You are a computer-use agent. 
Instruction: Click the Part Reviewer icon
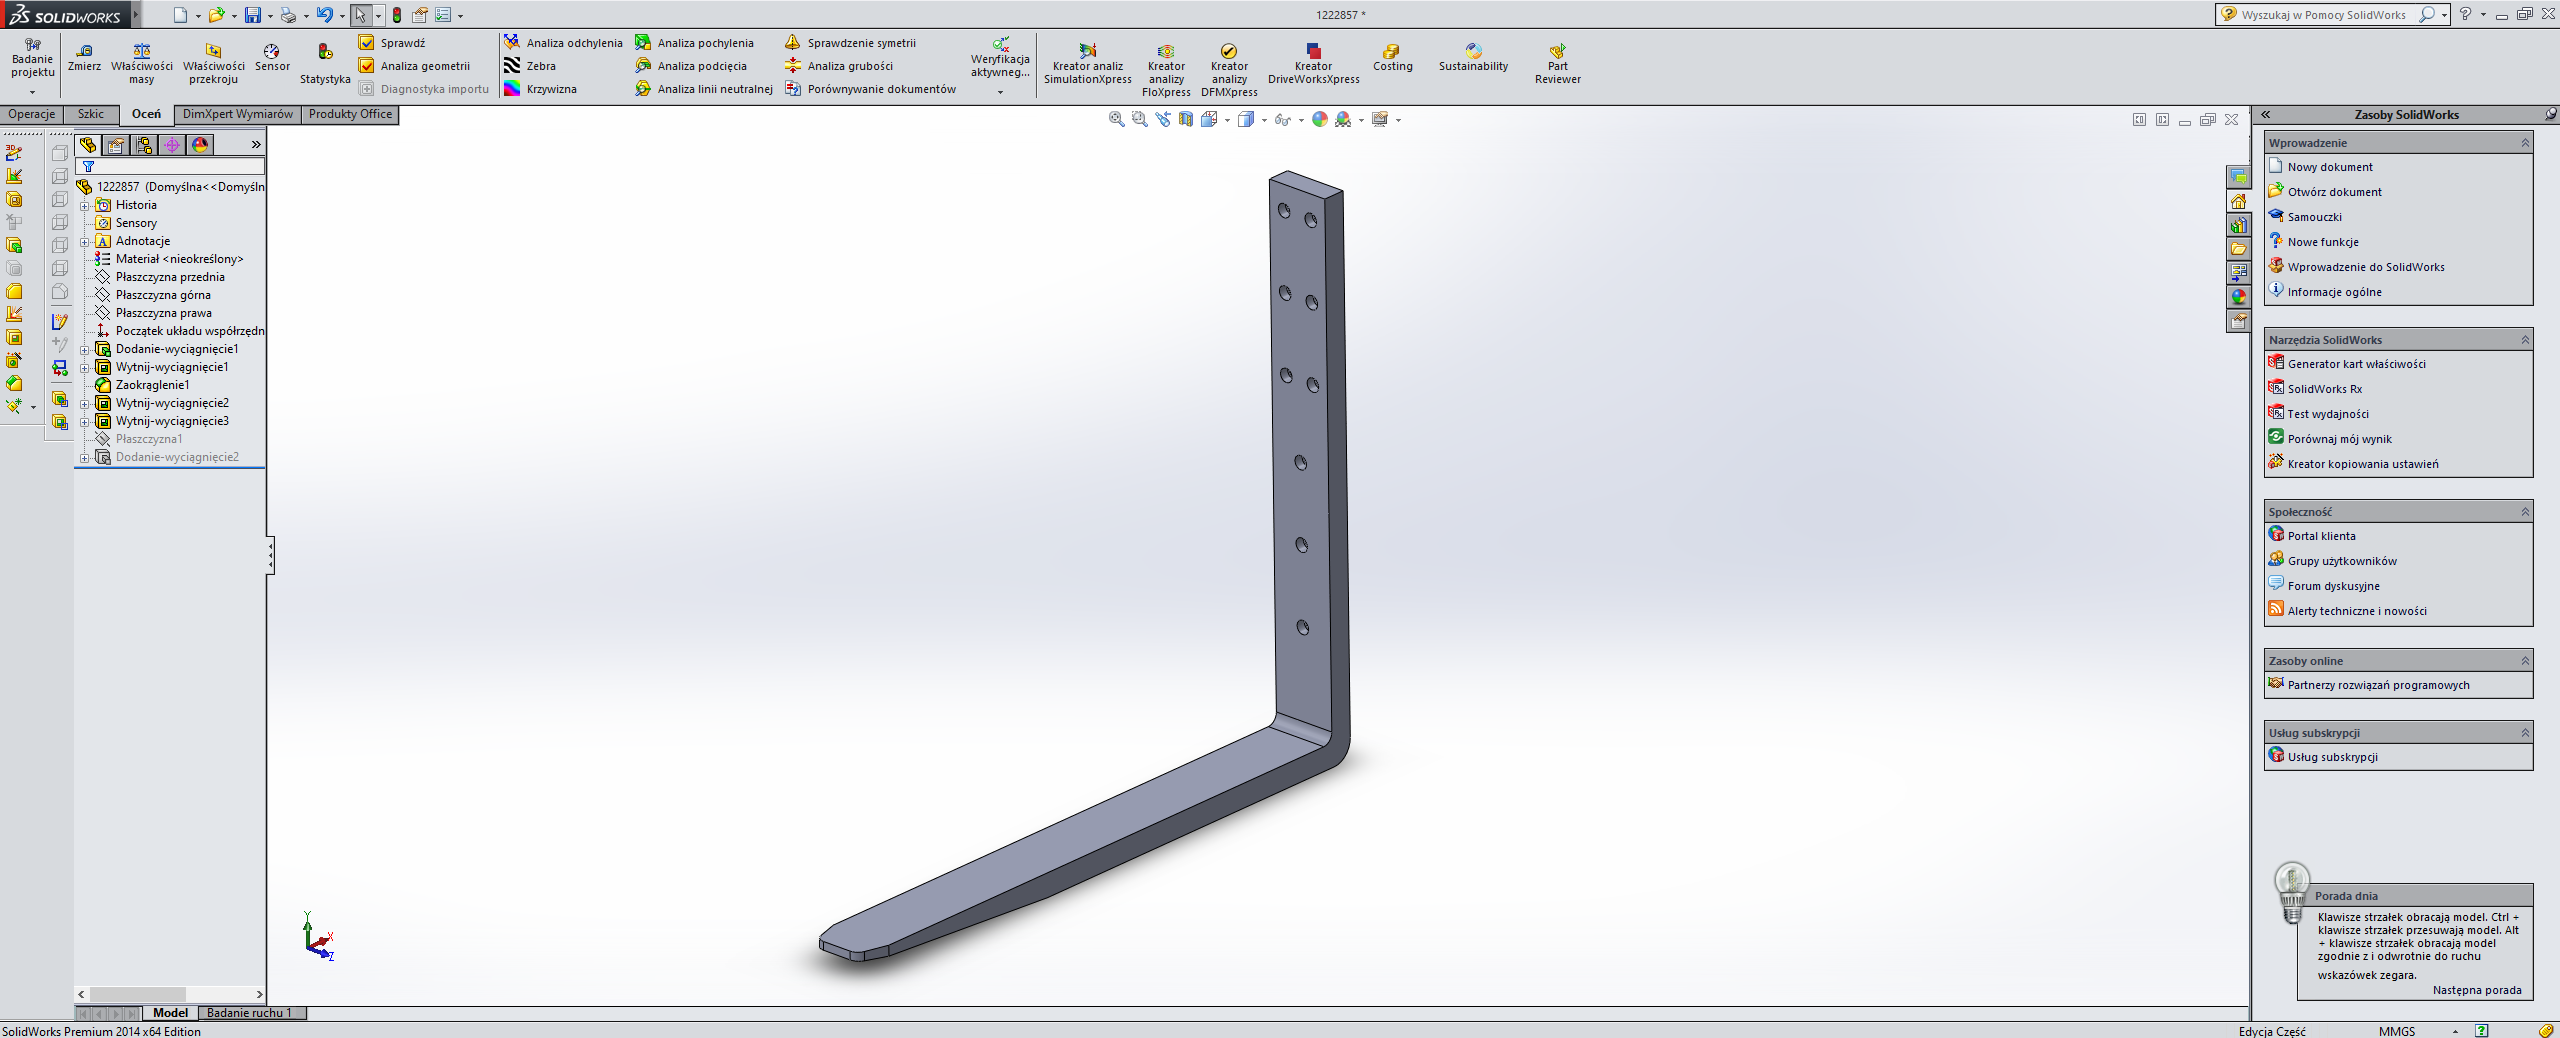pos(1557,62)
